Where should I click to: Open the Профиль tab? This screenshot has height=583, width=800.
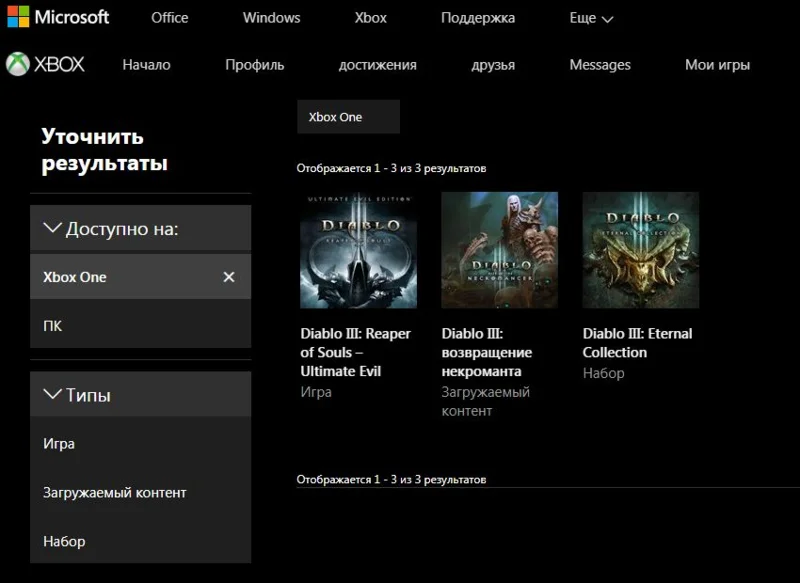click(x=254, y=65)
